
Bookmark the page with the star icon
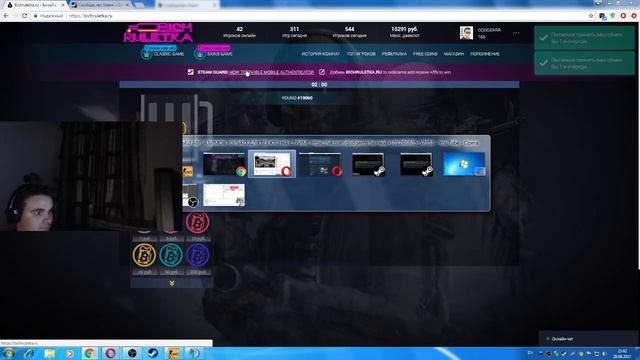[591, 16]
